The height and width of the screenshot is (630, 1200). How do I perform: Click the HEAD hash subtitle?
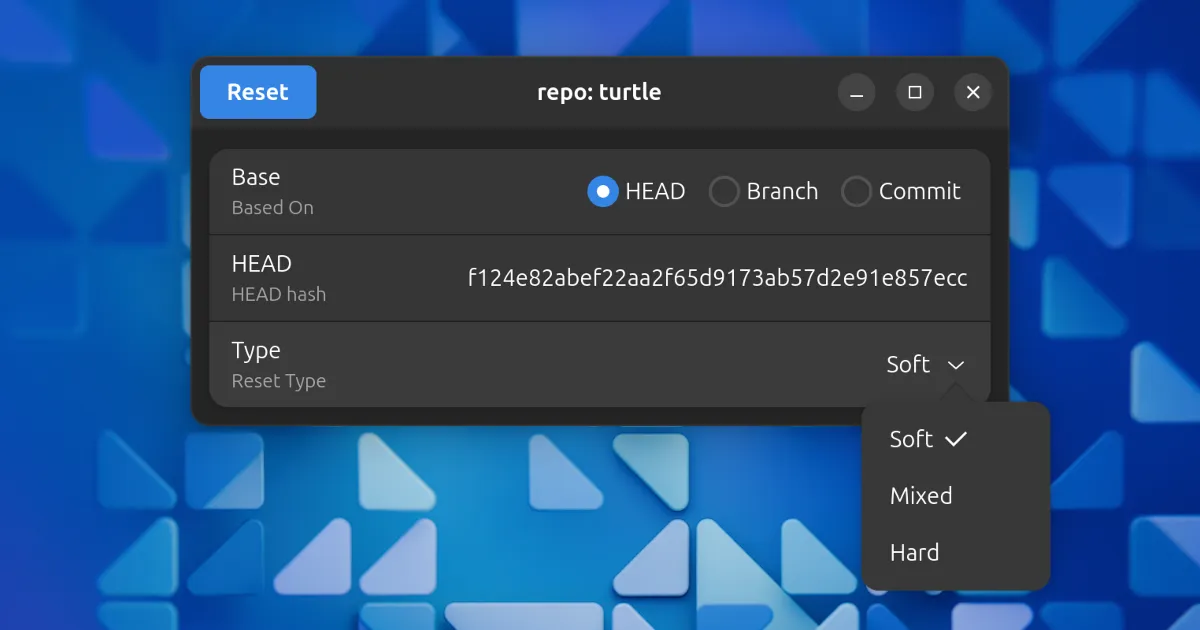(x=279, y=295)
